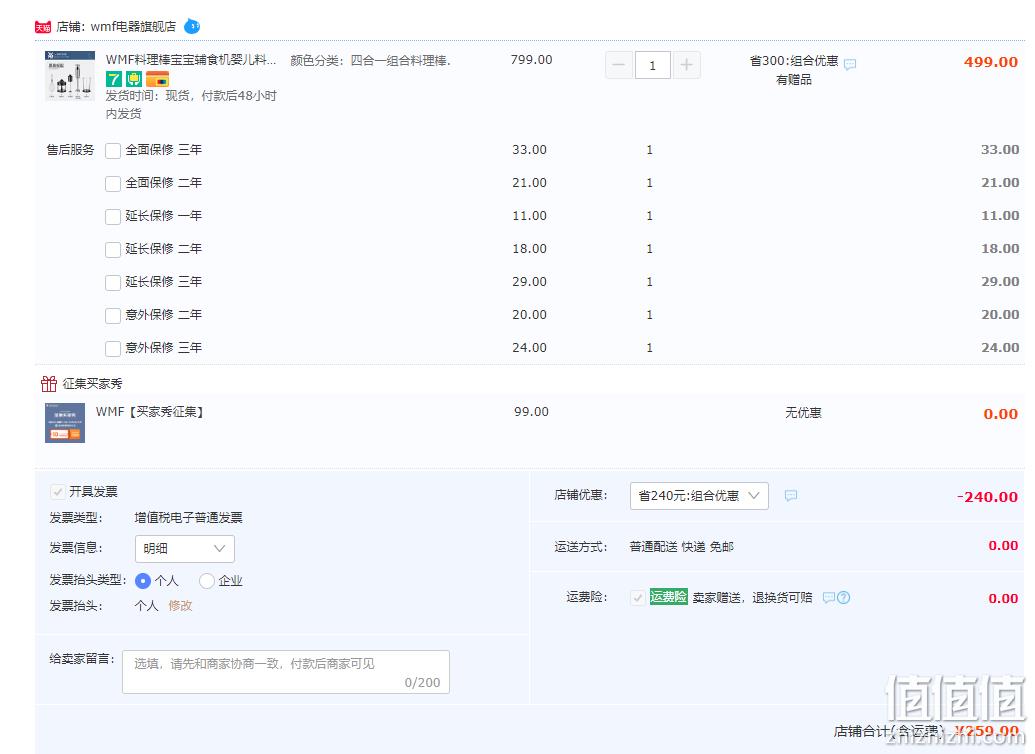Click the gift icon beside 征集买家秀
Viewport: 1035px width, 754px height.
(x=49, y=383)
